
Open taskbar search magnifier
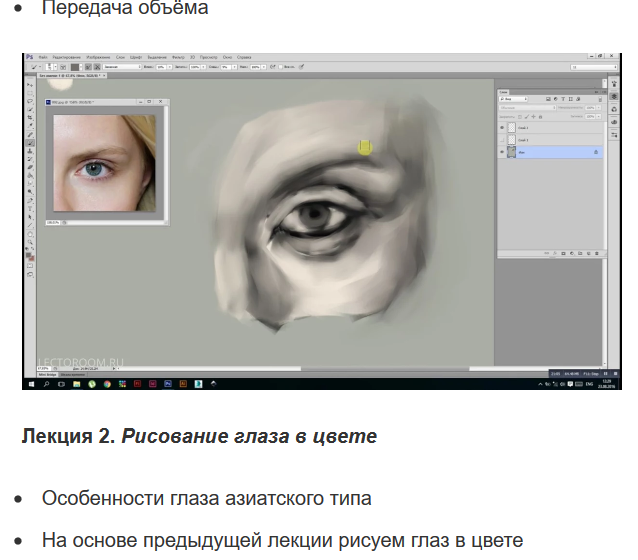pos(46,384)
